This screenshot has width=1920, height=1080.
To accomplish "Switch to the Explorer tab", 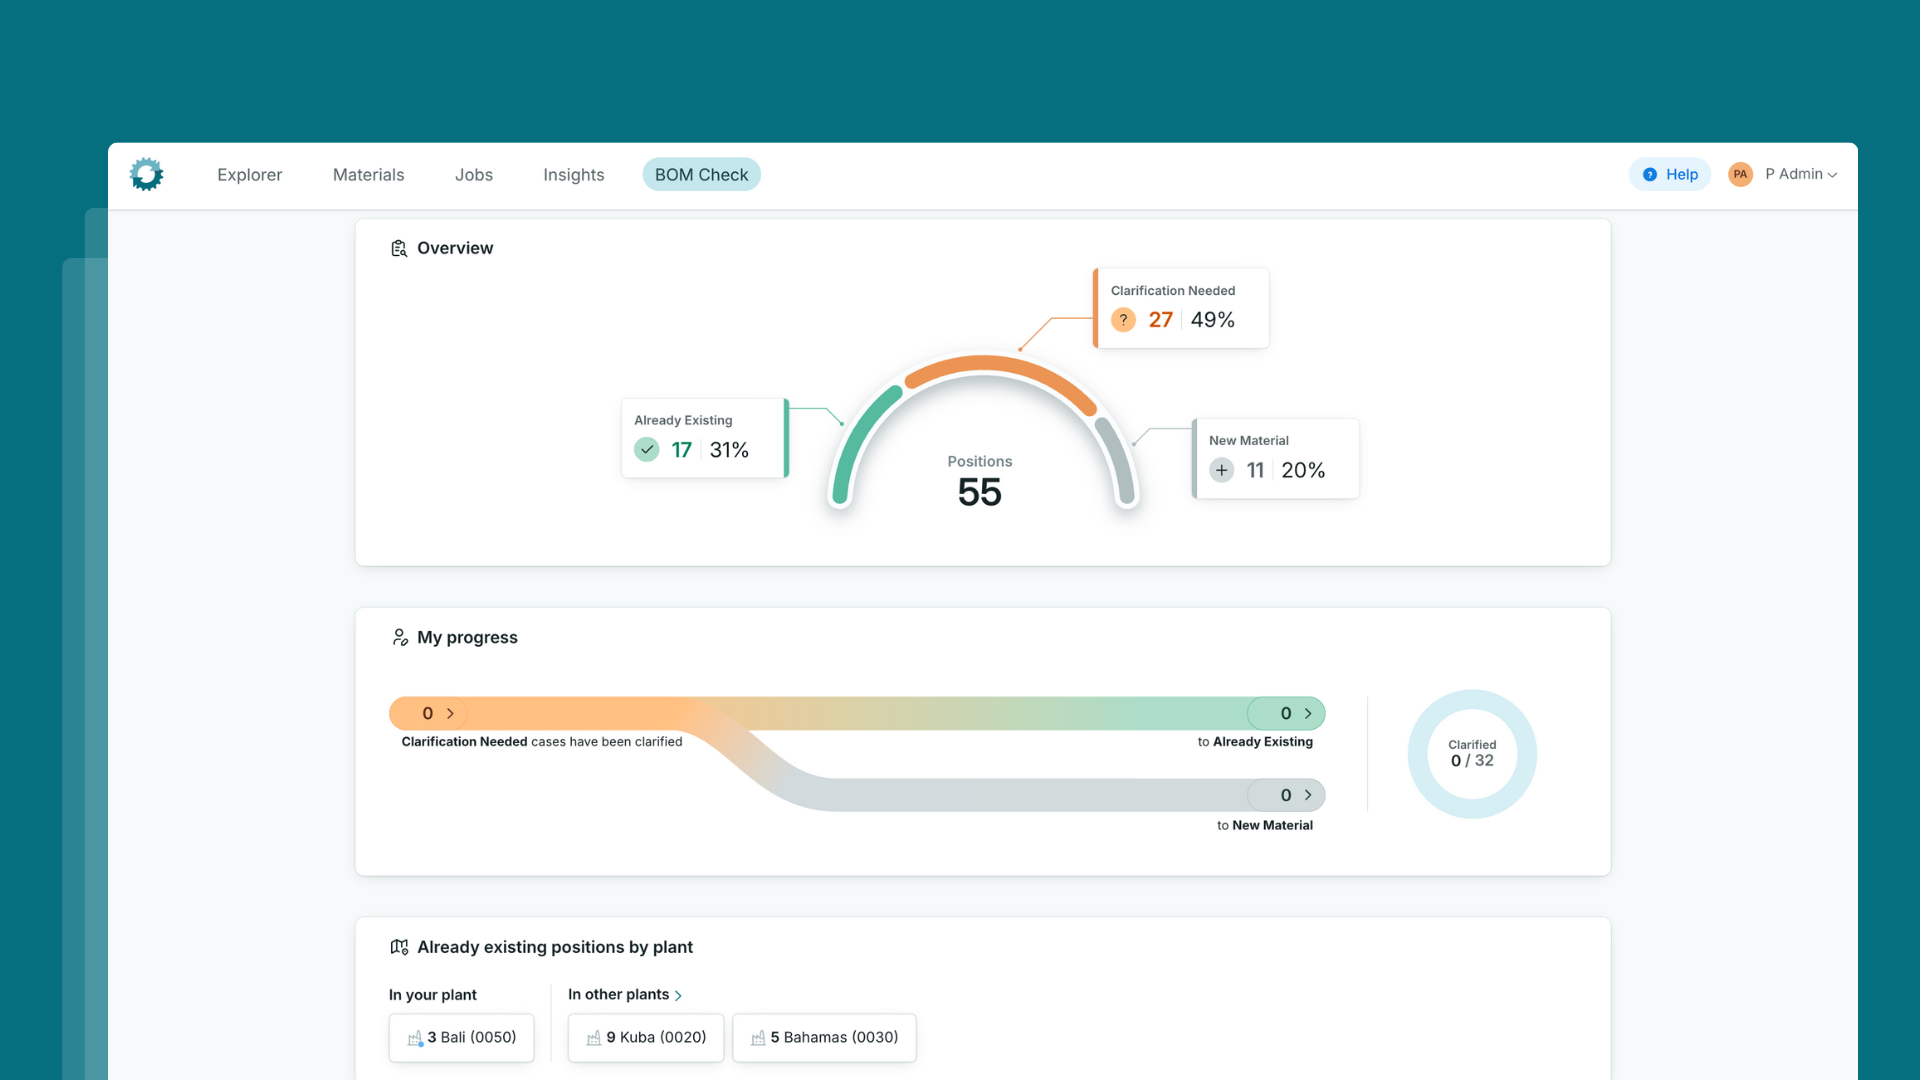I will click(249, 174).
